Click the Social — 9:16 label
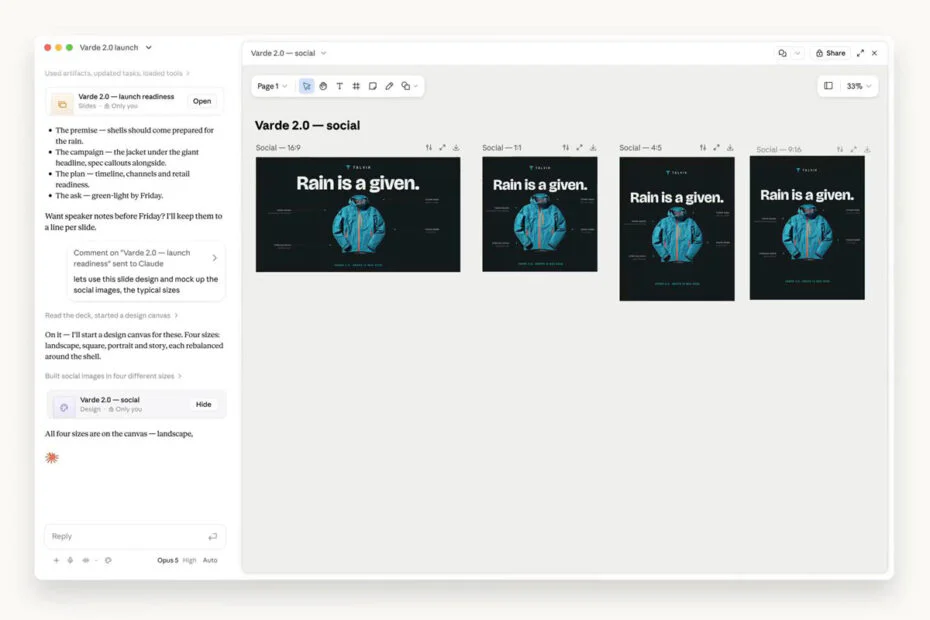This screenshot has height=620, width=930. pos(779,149)
